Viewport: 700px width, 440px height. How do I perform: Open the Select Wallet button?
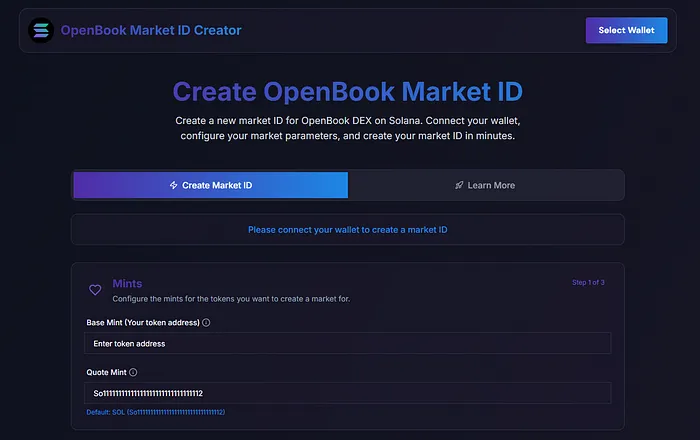tap(626, 30)
